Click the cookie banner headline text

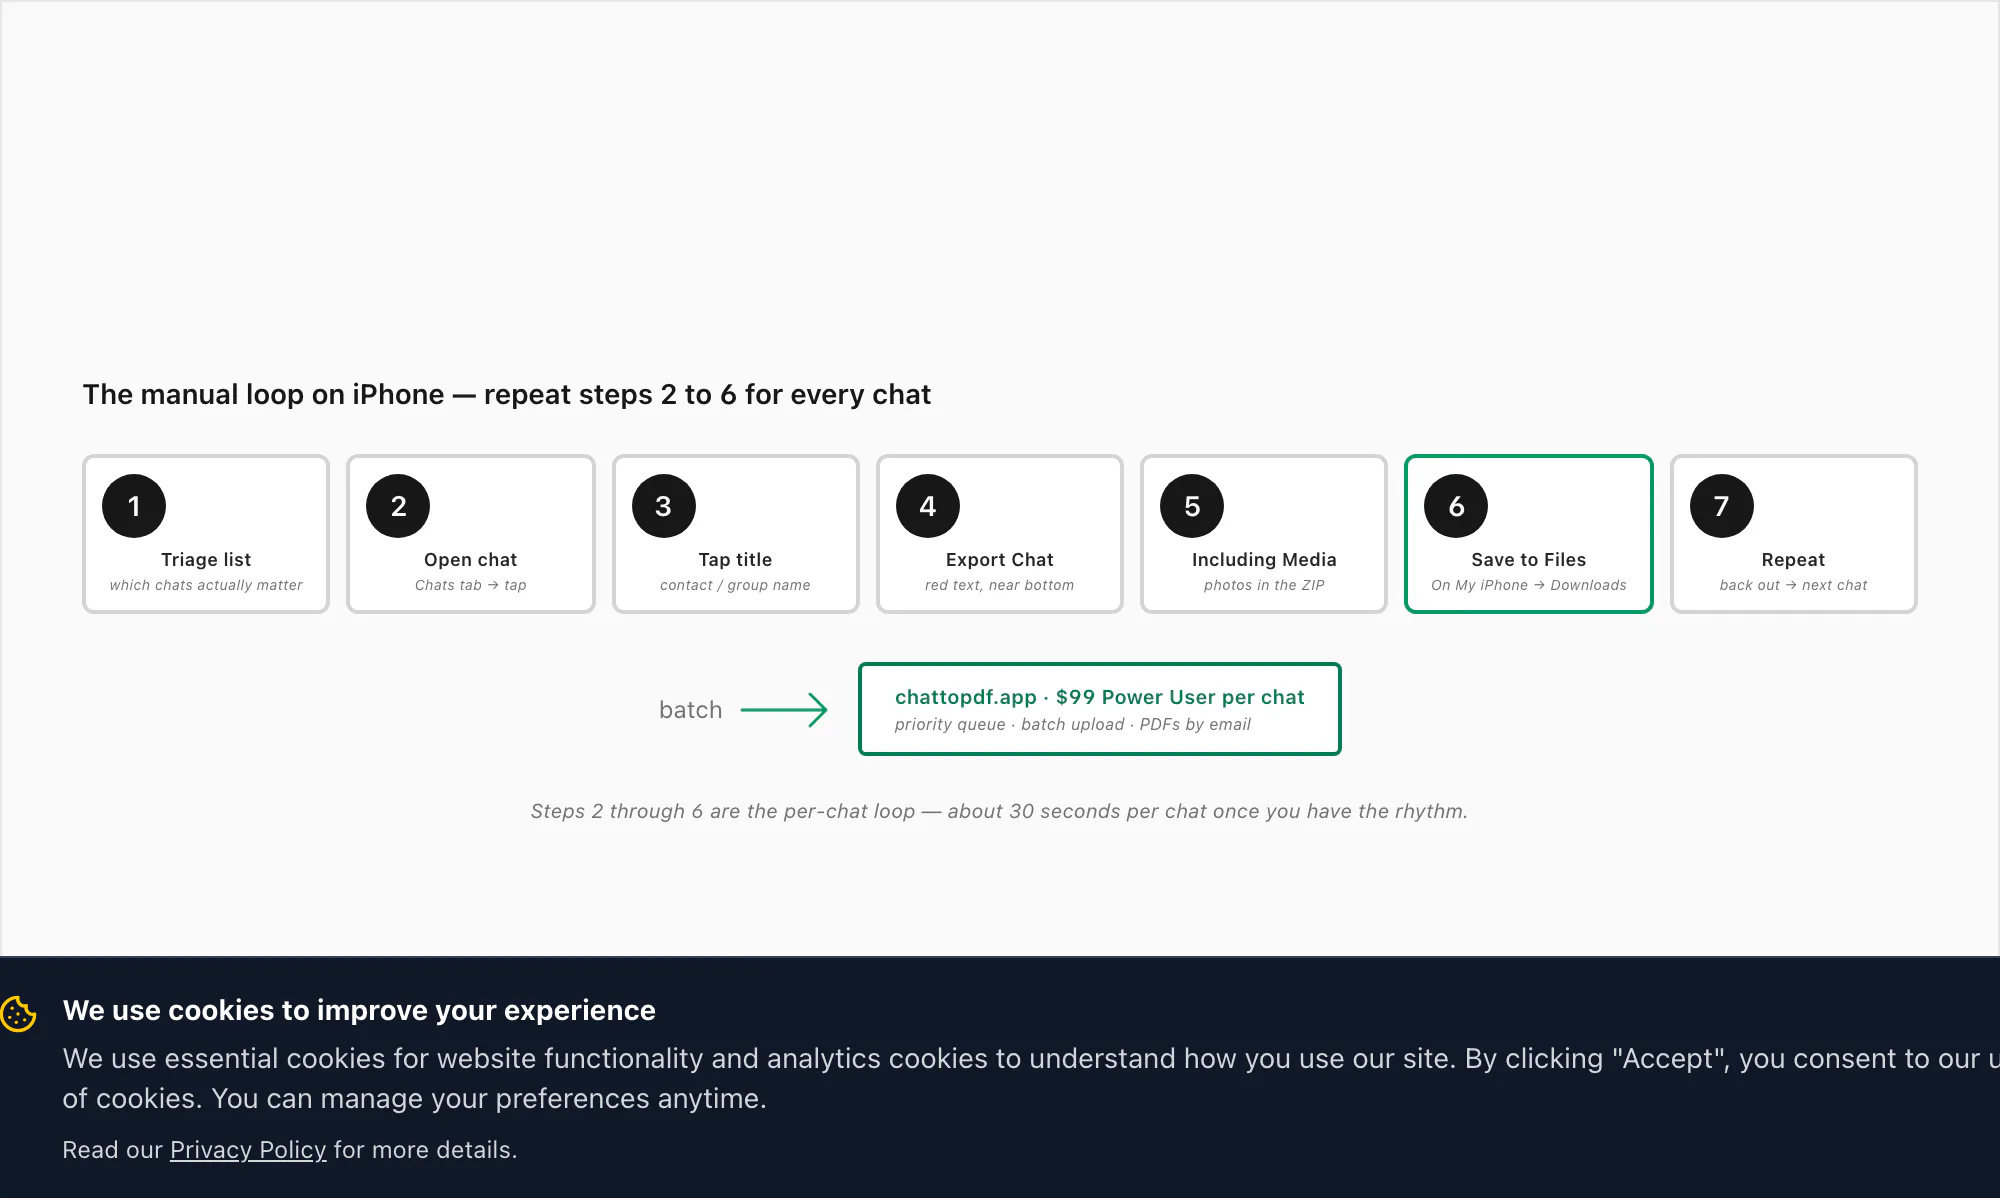[x=359, y=1010]
